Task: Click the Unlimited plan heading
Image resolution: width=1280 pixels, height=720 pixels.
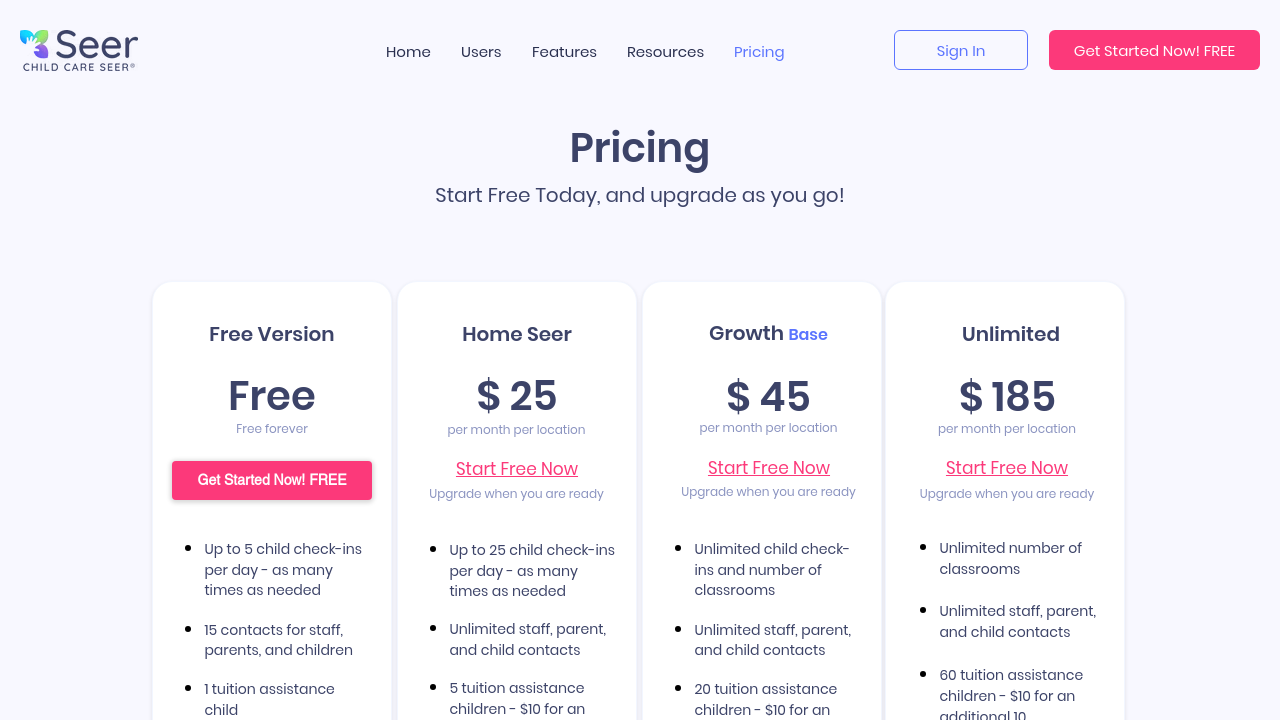Action: [1010, 334]
